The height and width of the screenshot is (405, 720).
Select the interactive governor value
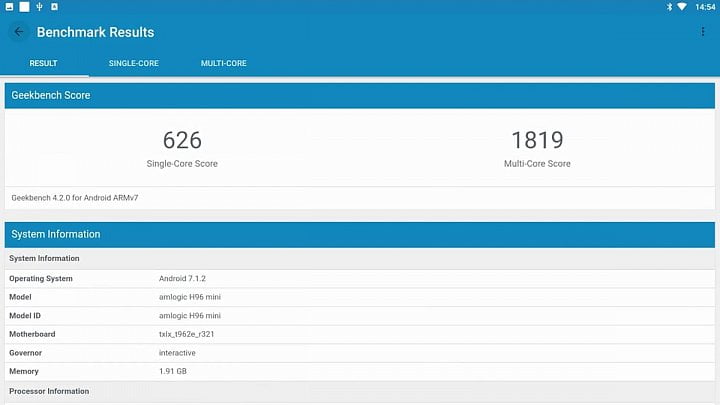(177, 353)
